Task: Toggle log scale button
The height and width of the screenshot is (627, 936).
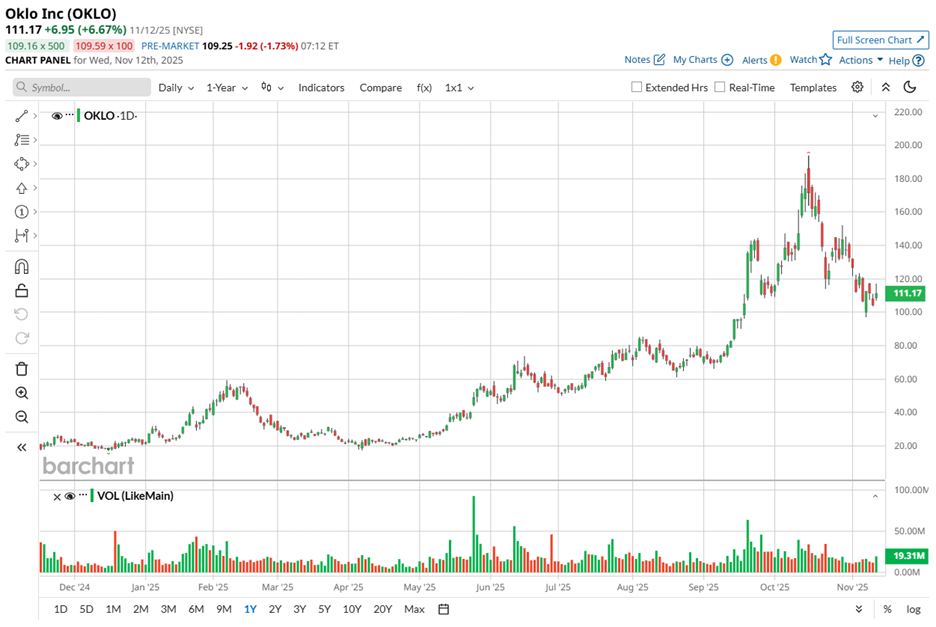Action: point(913,609)
